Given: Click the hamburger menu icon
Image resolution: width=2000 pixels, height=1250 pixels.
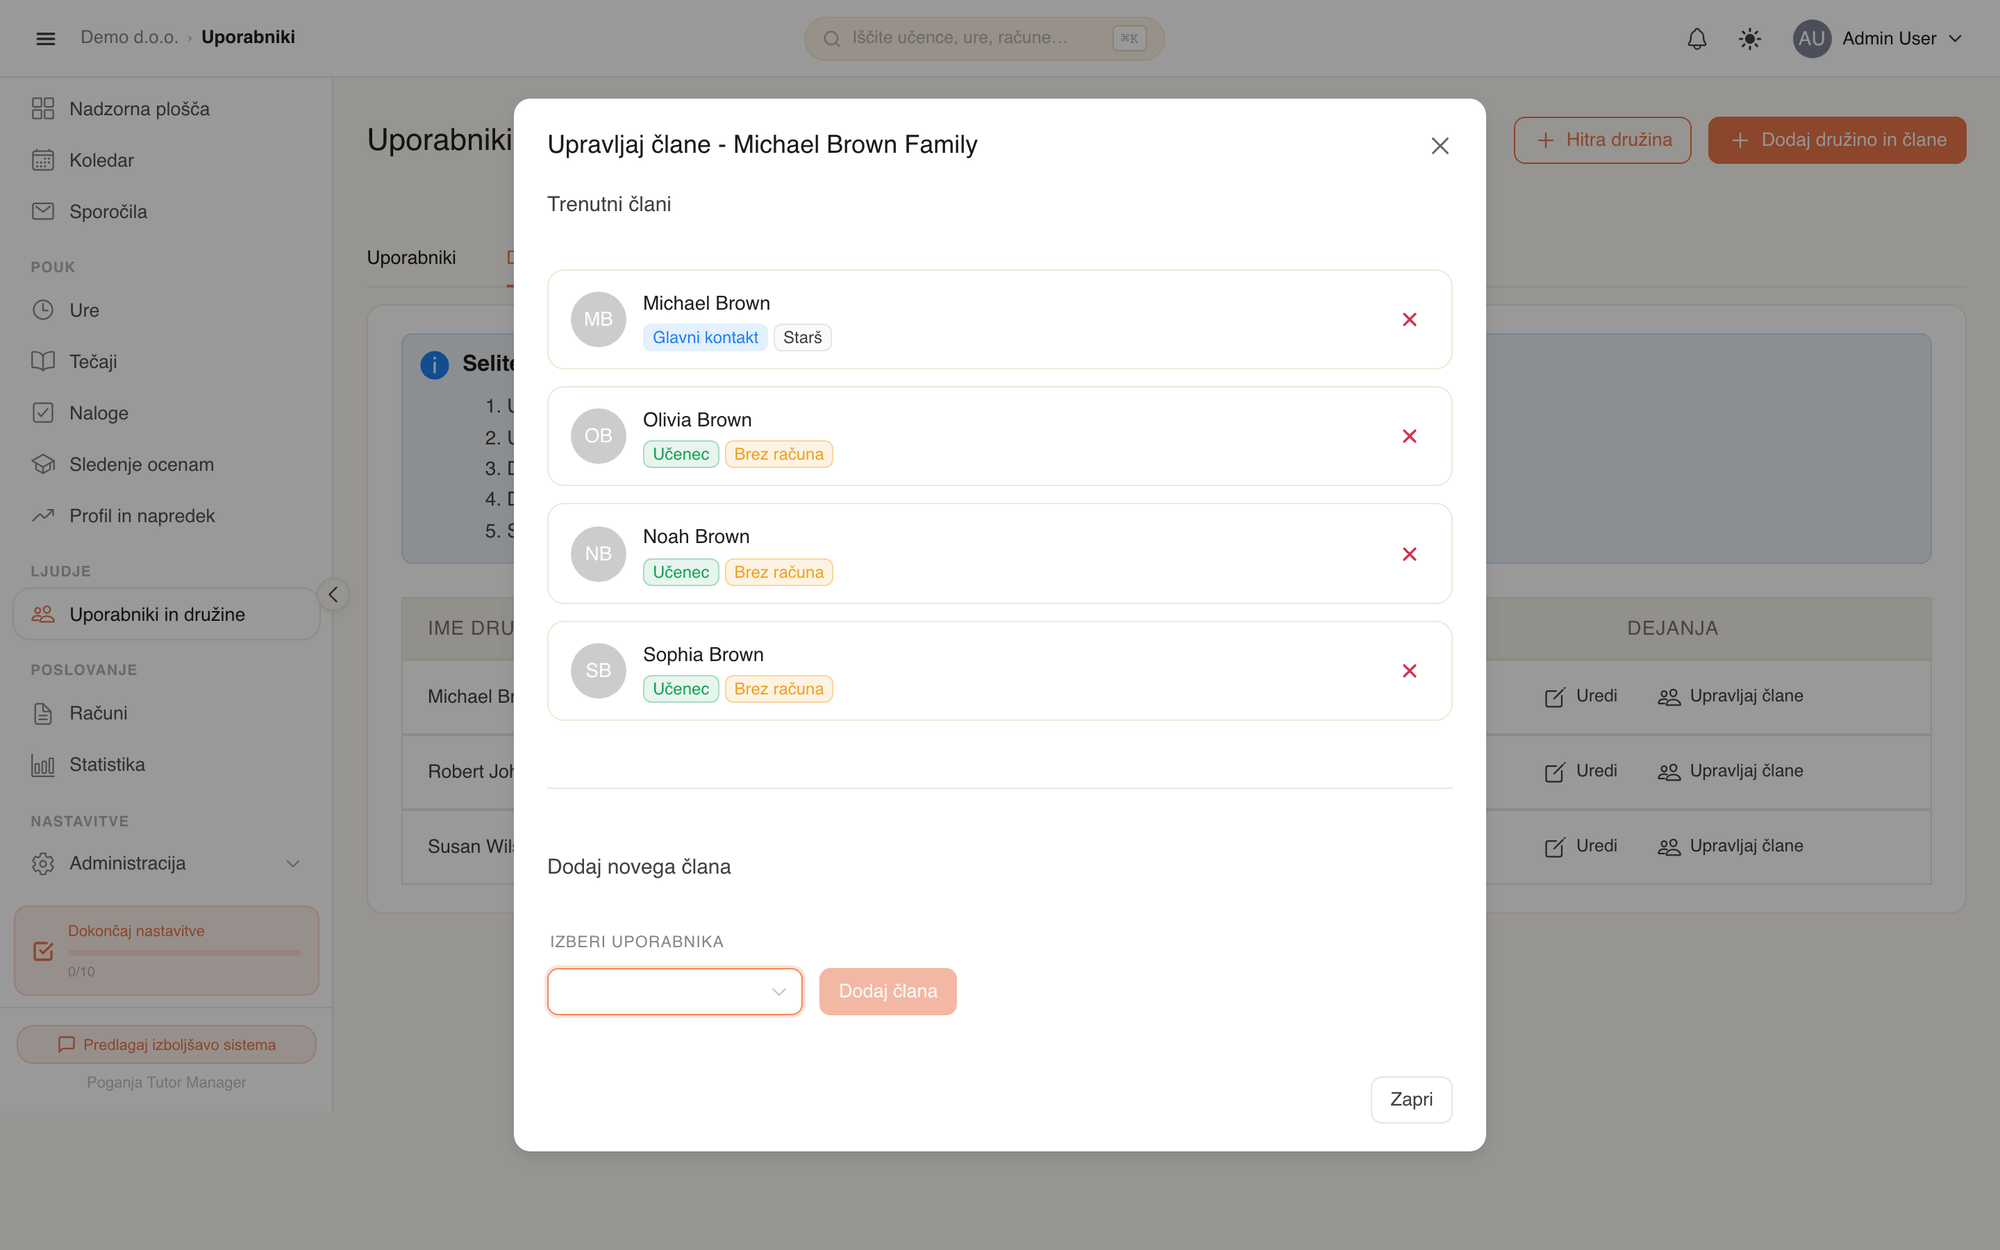Looking at the screenshot, I should point(46,39).
